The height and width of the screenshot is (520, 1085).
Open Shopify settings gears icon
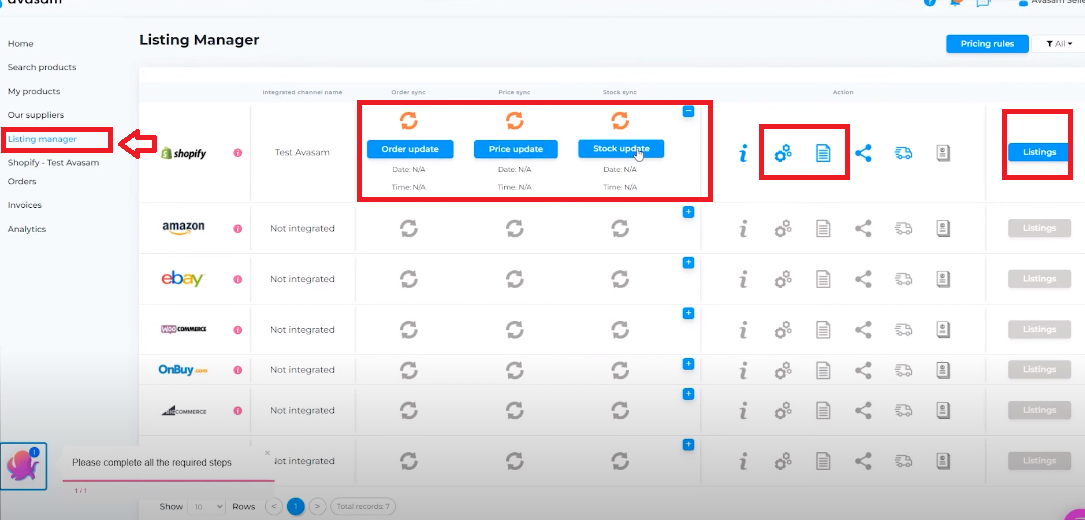pos(783,153)
